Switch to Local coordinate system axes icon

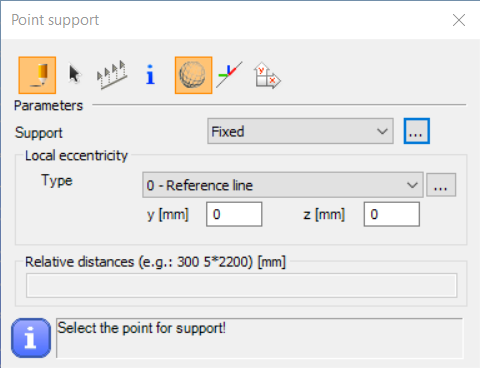tap(229, 74)
